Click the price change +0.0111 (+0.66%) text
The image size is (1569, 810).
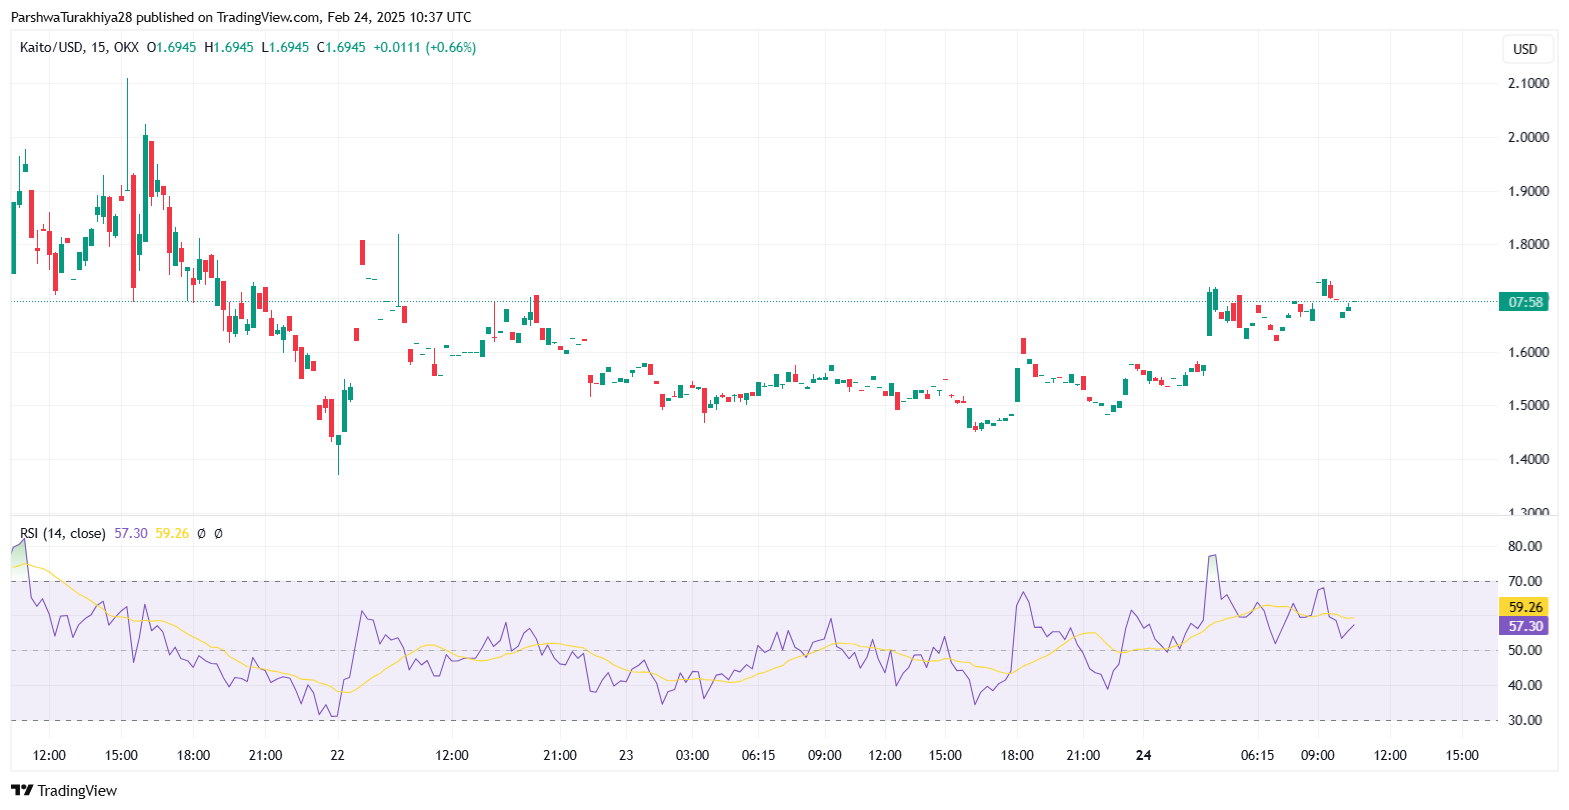[424, 47]
